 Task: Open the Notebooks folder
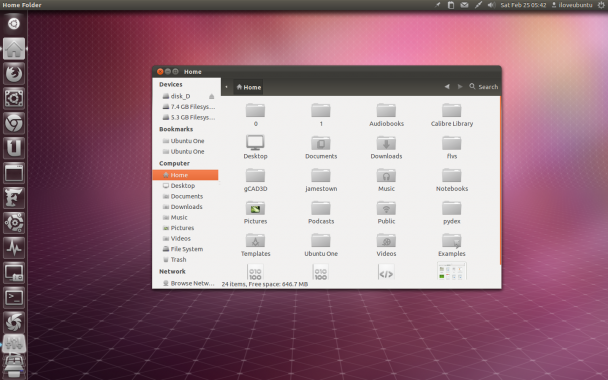[452, 180]
